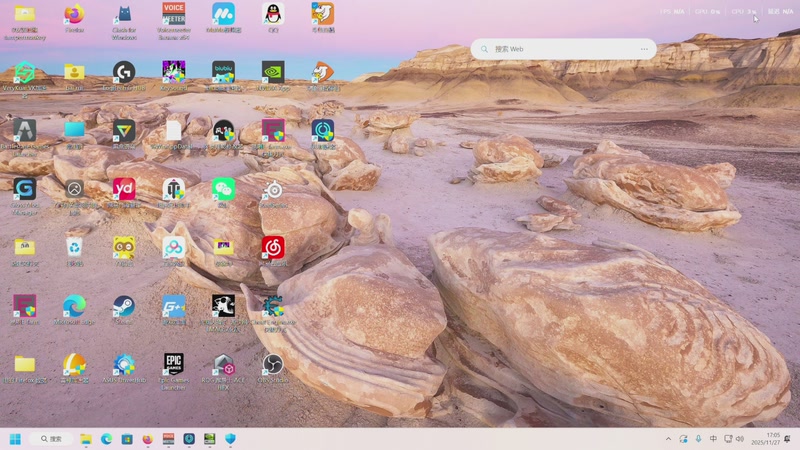
Task: Open the NetEase Cloud Music icon
Action: tap(273, 251)
